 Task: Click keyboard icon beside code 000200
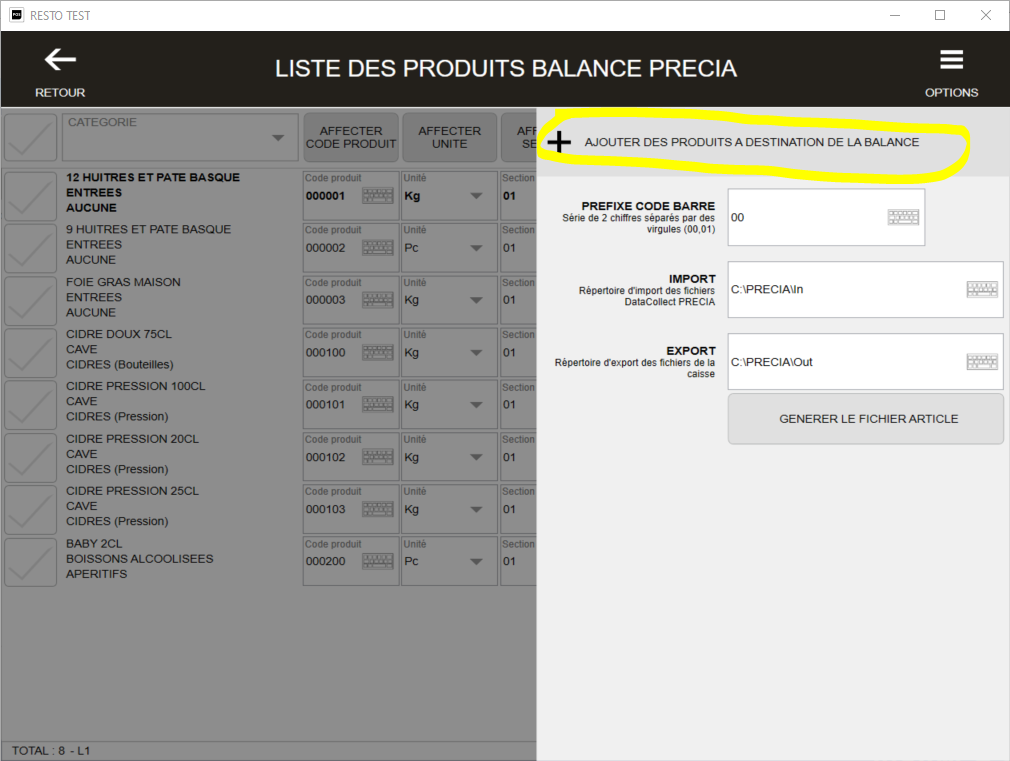pyautogui.click(x=377, y=561)
